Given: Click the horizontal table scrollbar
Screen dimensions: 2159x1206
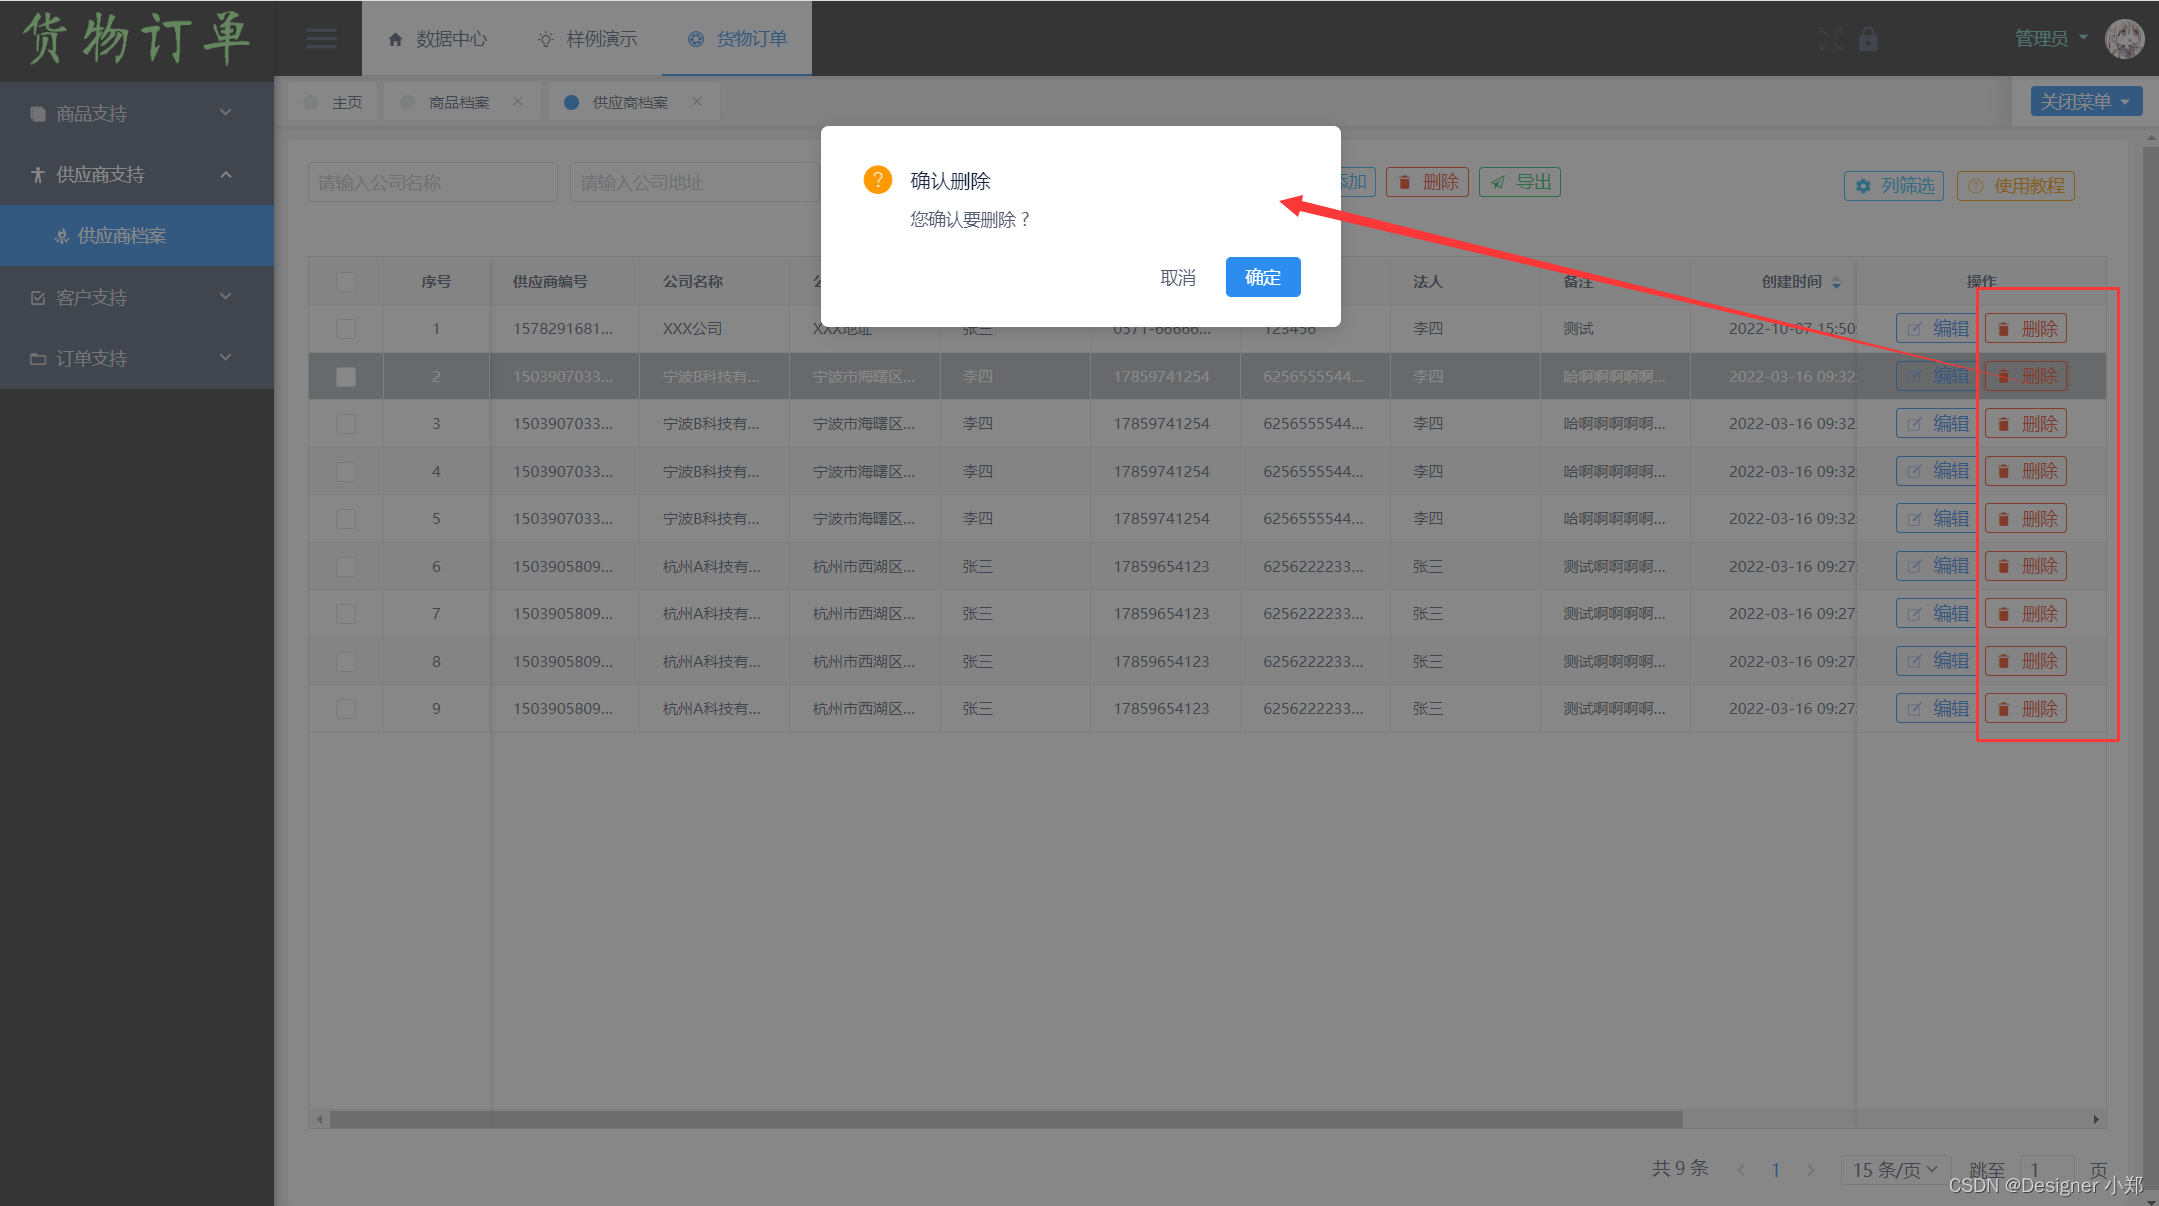Looking at the screenshot, I should pos(1005,1119).
